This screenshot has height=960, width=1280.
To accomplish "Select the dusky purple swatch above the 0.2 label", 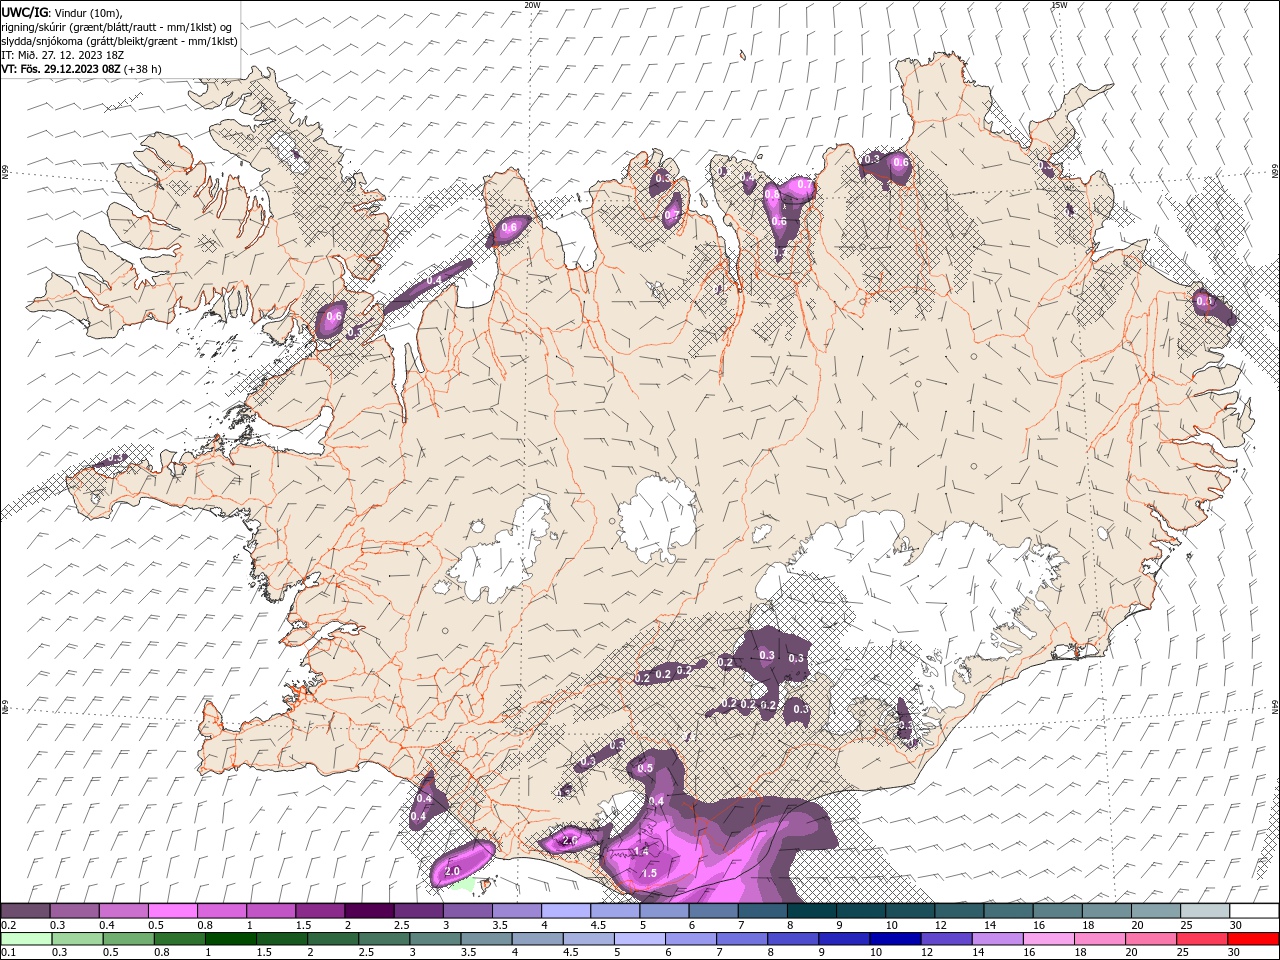I will pos(25,910).
